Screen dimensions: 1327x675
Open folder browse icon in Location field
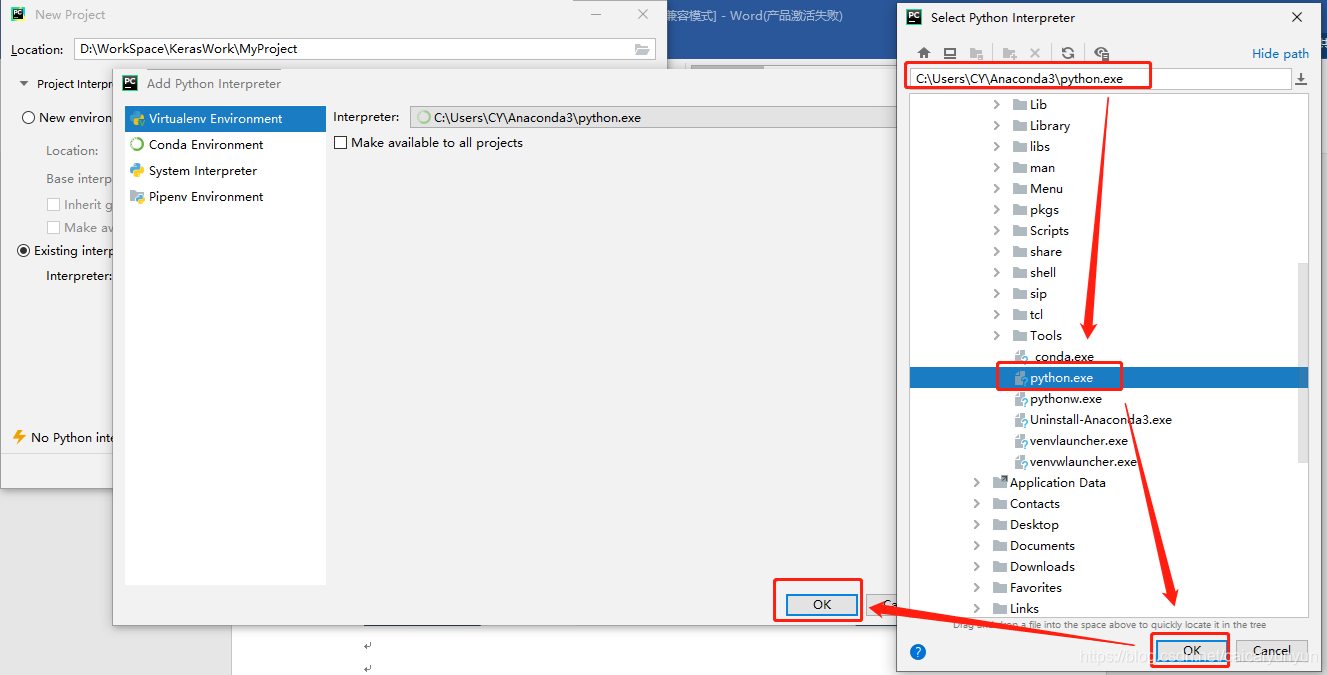click(642, 49)
